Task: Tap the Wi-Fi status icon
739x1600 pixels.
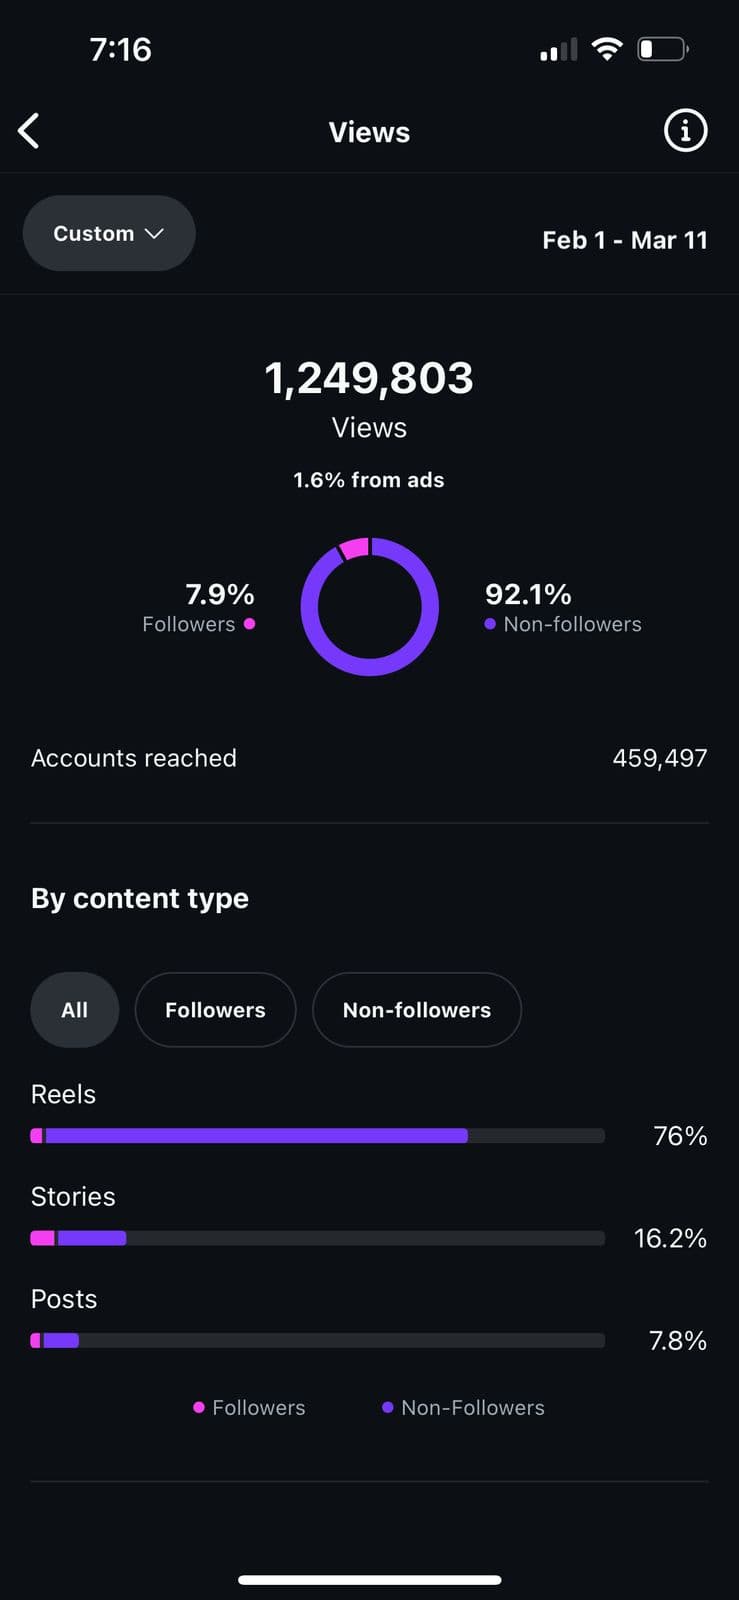Action: [606, 48]
